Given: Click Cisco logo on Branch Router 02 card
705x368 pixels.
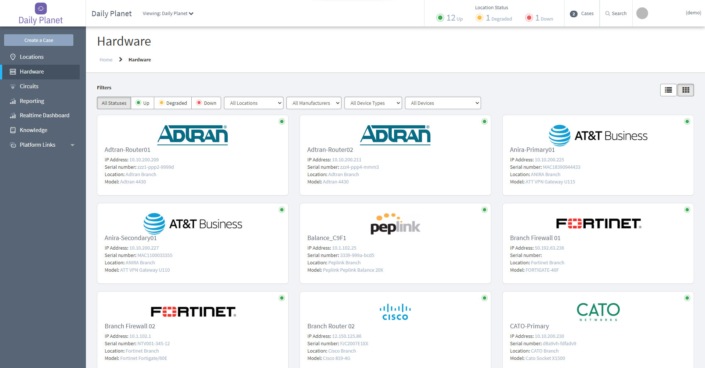Looking at the screenshot, I should click(x=395, y=312).
